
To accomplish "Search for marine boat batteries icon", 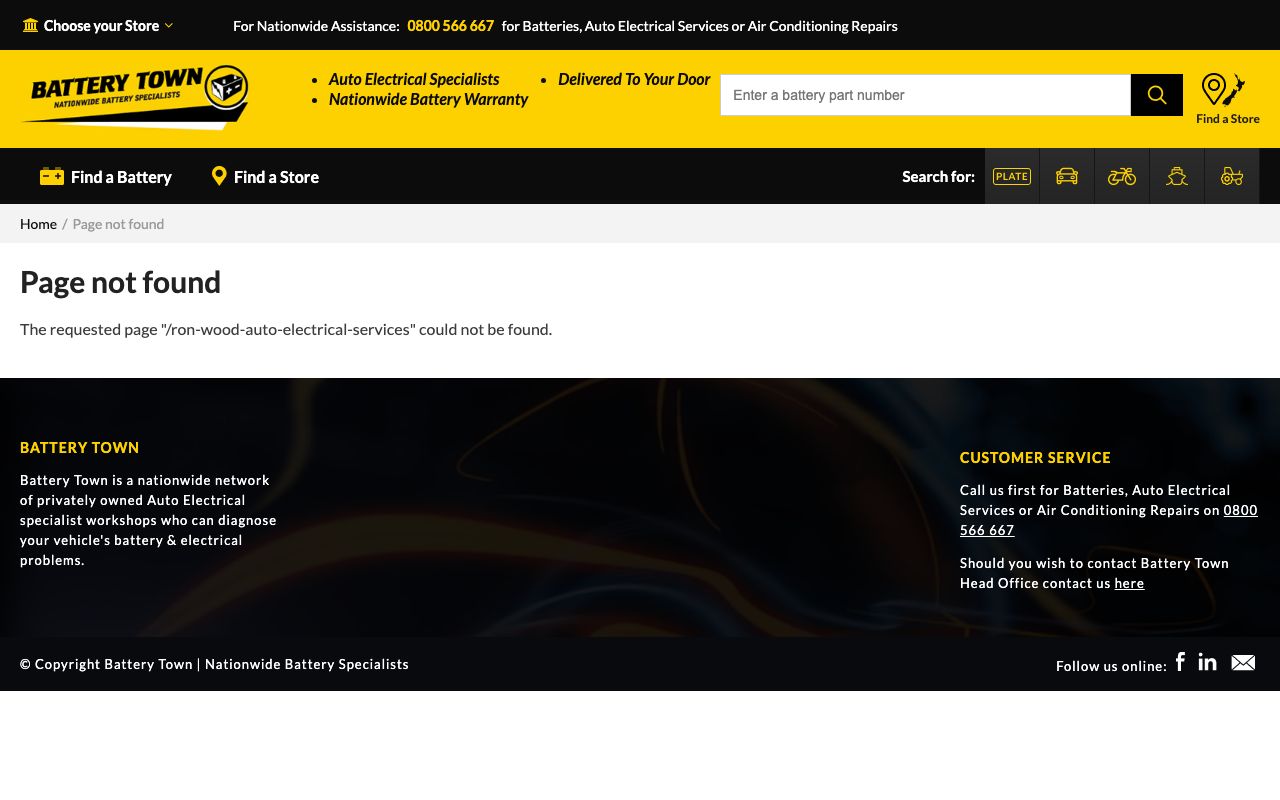I will [x=1177, y=176].
